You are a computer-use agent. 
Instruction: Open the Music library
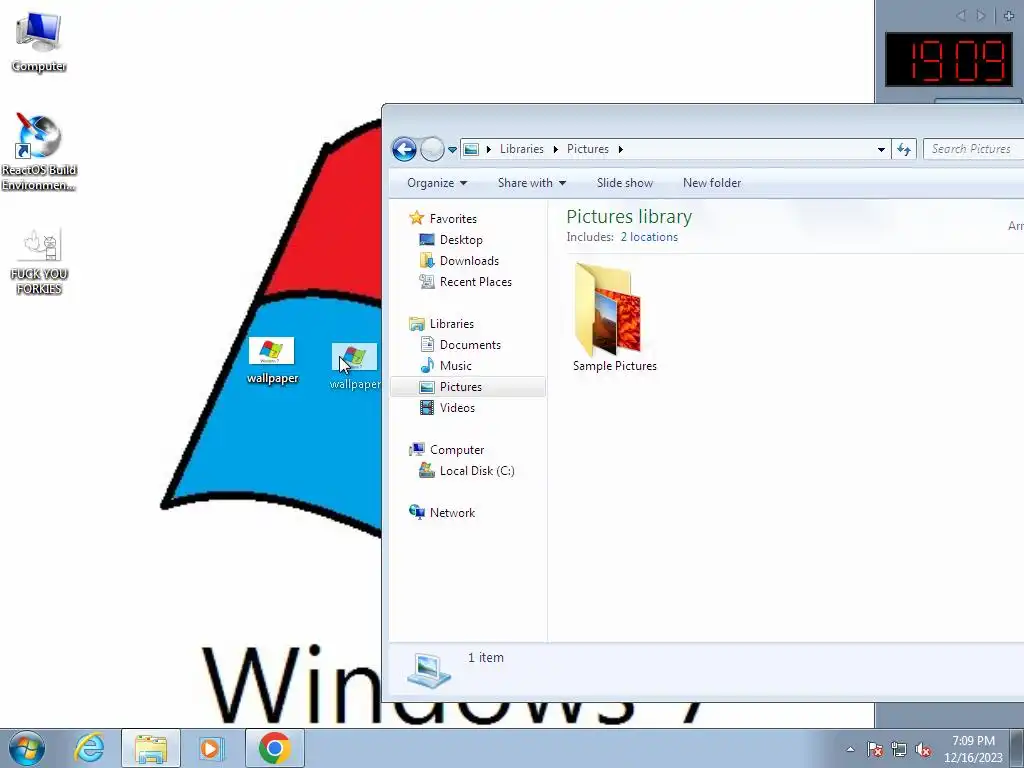(455, 366)
